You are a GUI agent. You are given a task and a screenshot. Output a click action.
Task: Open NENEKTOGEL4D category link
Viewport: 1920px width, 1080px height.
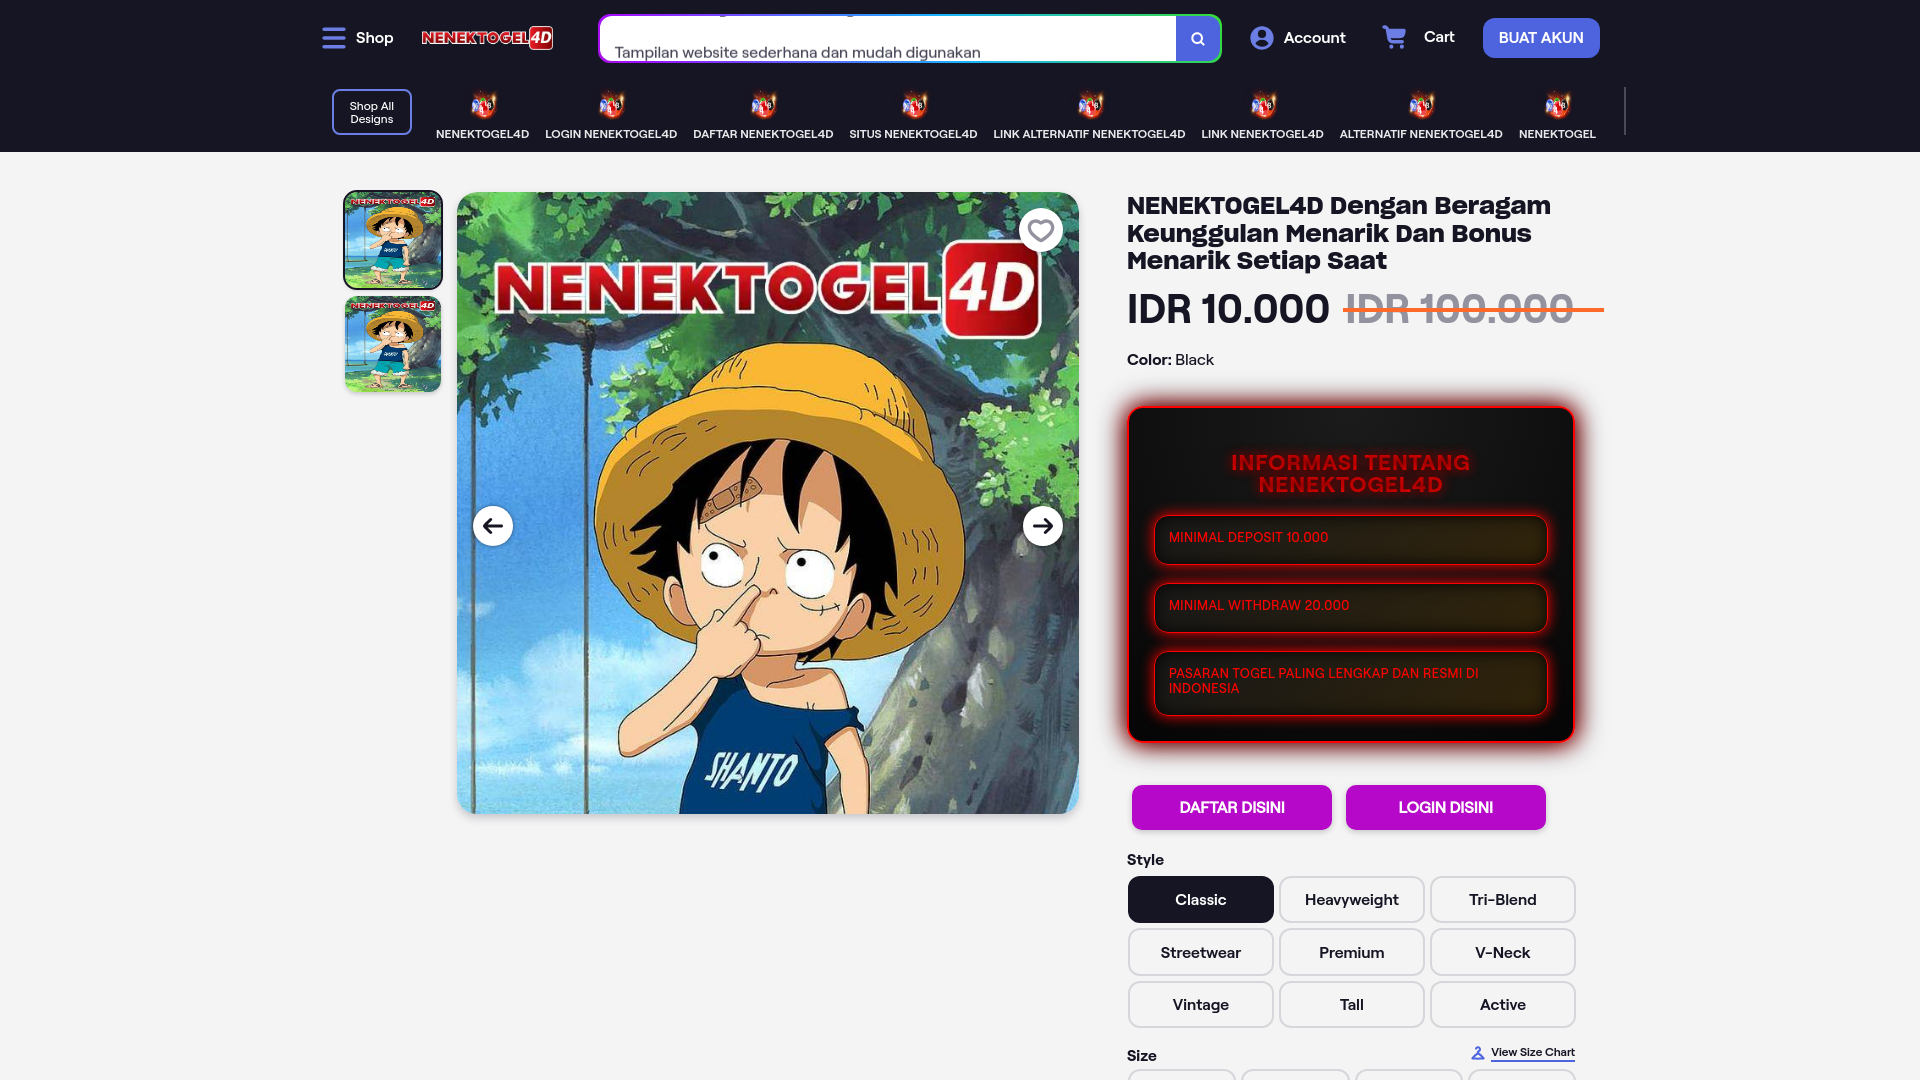click(x=482, y=134)
